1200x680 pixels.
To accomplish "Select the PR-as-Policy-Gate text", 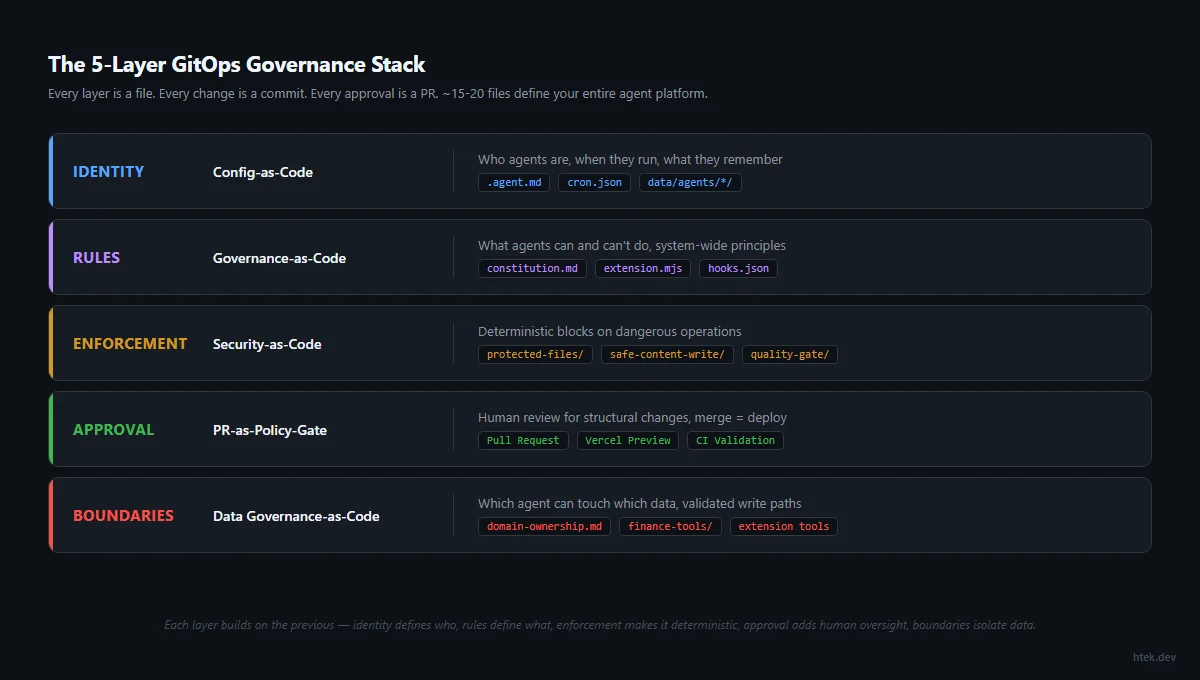I will click(x=270, y=430).
